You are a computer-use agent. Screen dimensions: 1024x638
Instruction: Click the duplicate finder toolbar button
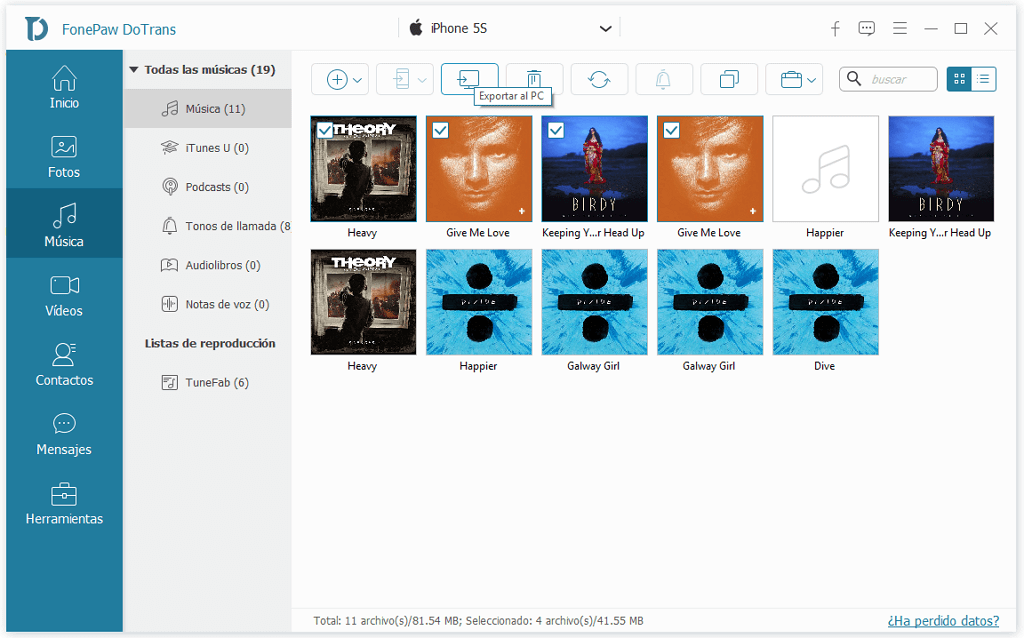tap(729, 80)
